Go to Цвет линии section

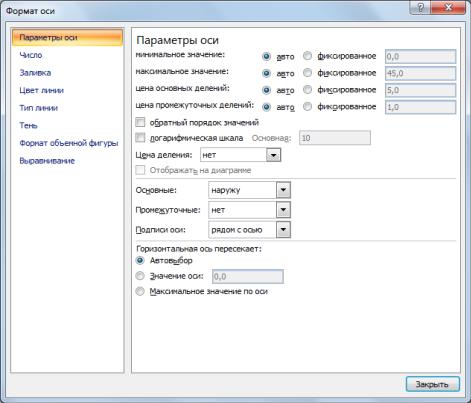(x=41, y=90)
